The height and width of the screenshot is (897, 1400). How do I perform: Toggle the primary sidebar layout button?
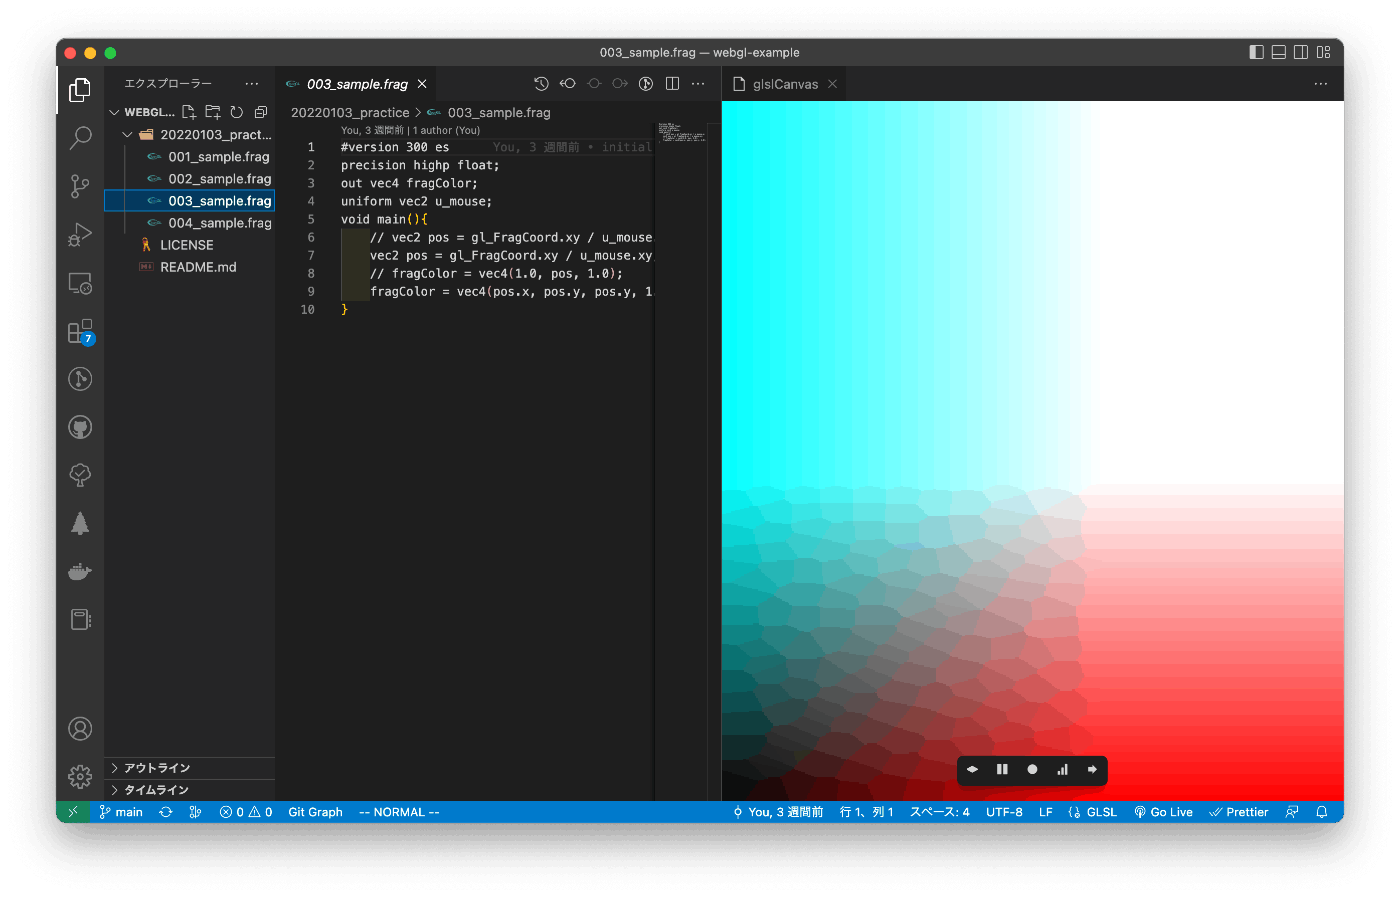(x=1256, y=52)
